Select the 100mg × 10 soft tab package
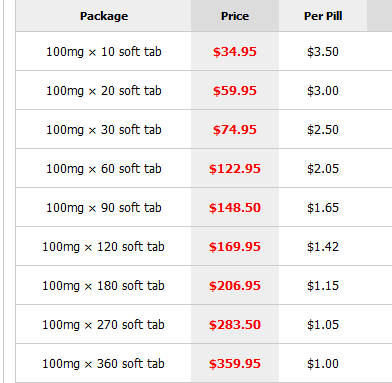392x383 pixels. pos(104,52)
